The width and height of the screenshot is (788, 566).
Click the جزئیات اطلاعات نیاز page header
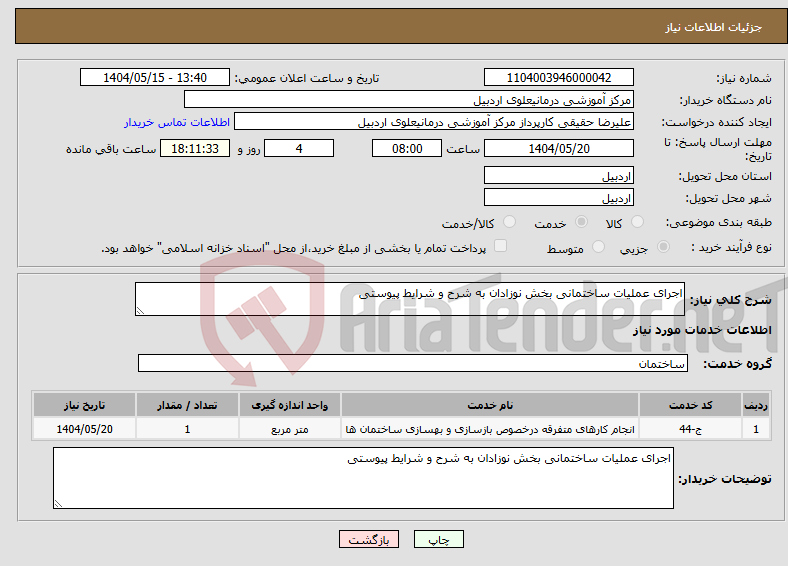[713, 27]
